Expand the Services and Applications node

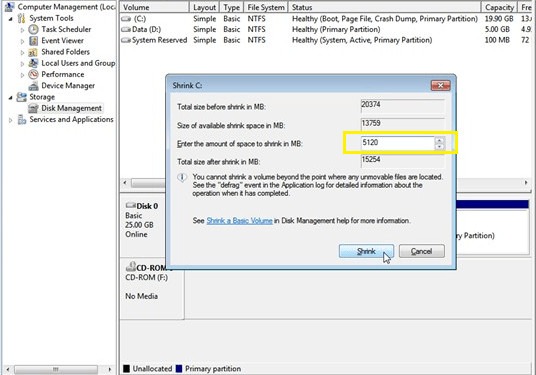(x=11, y=120)
